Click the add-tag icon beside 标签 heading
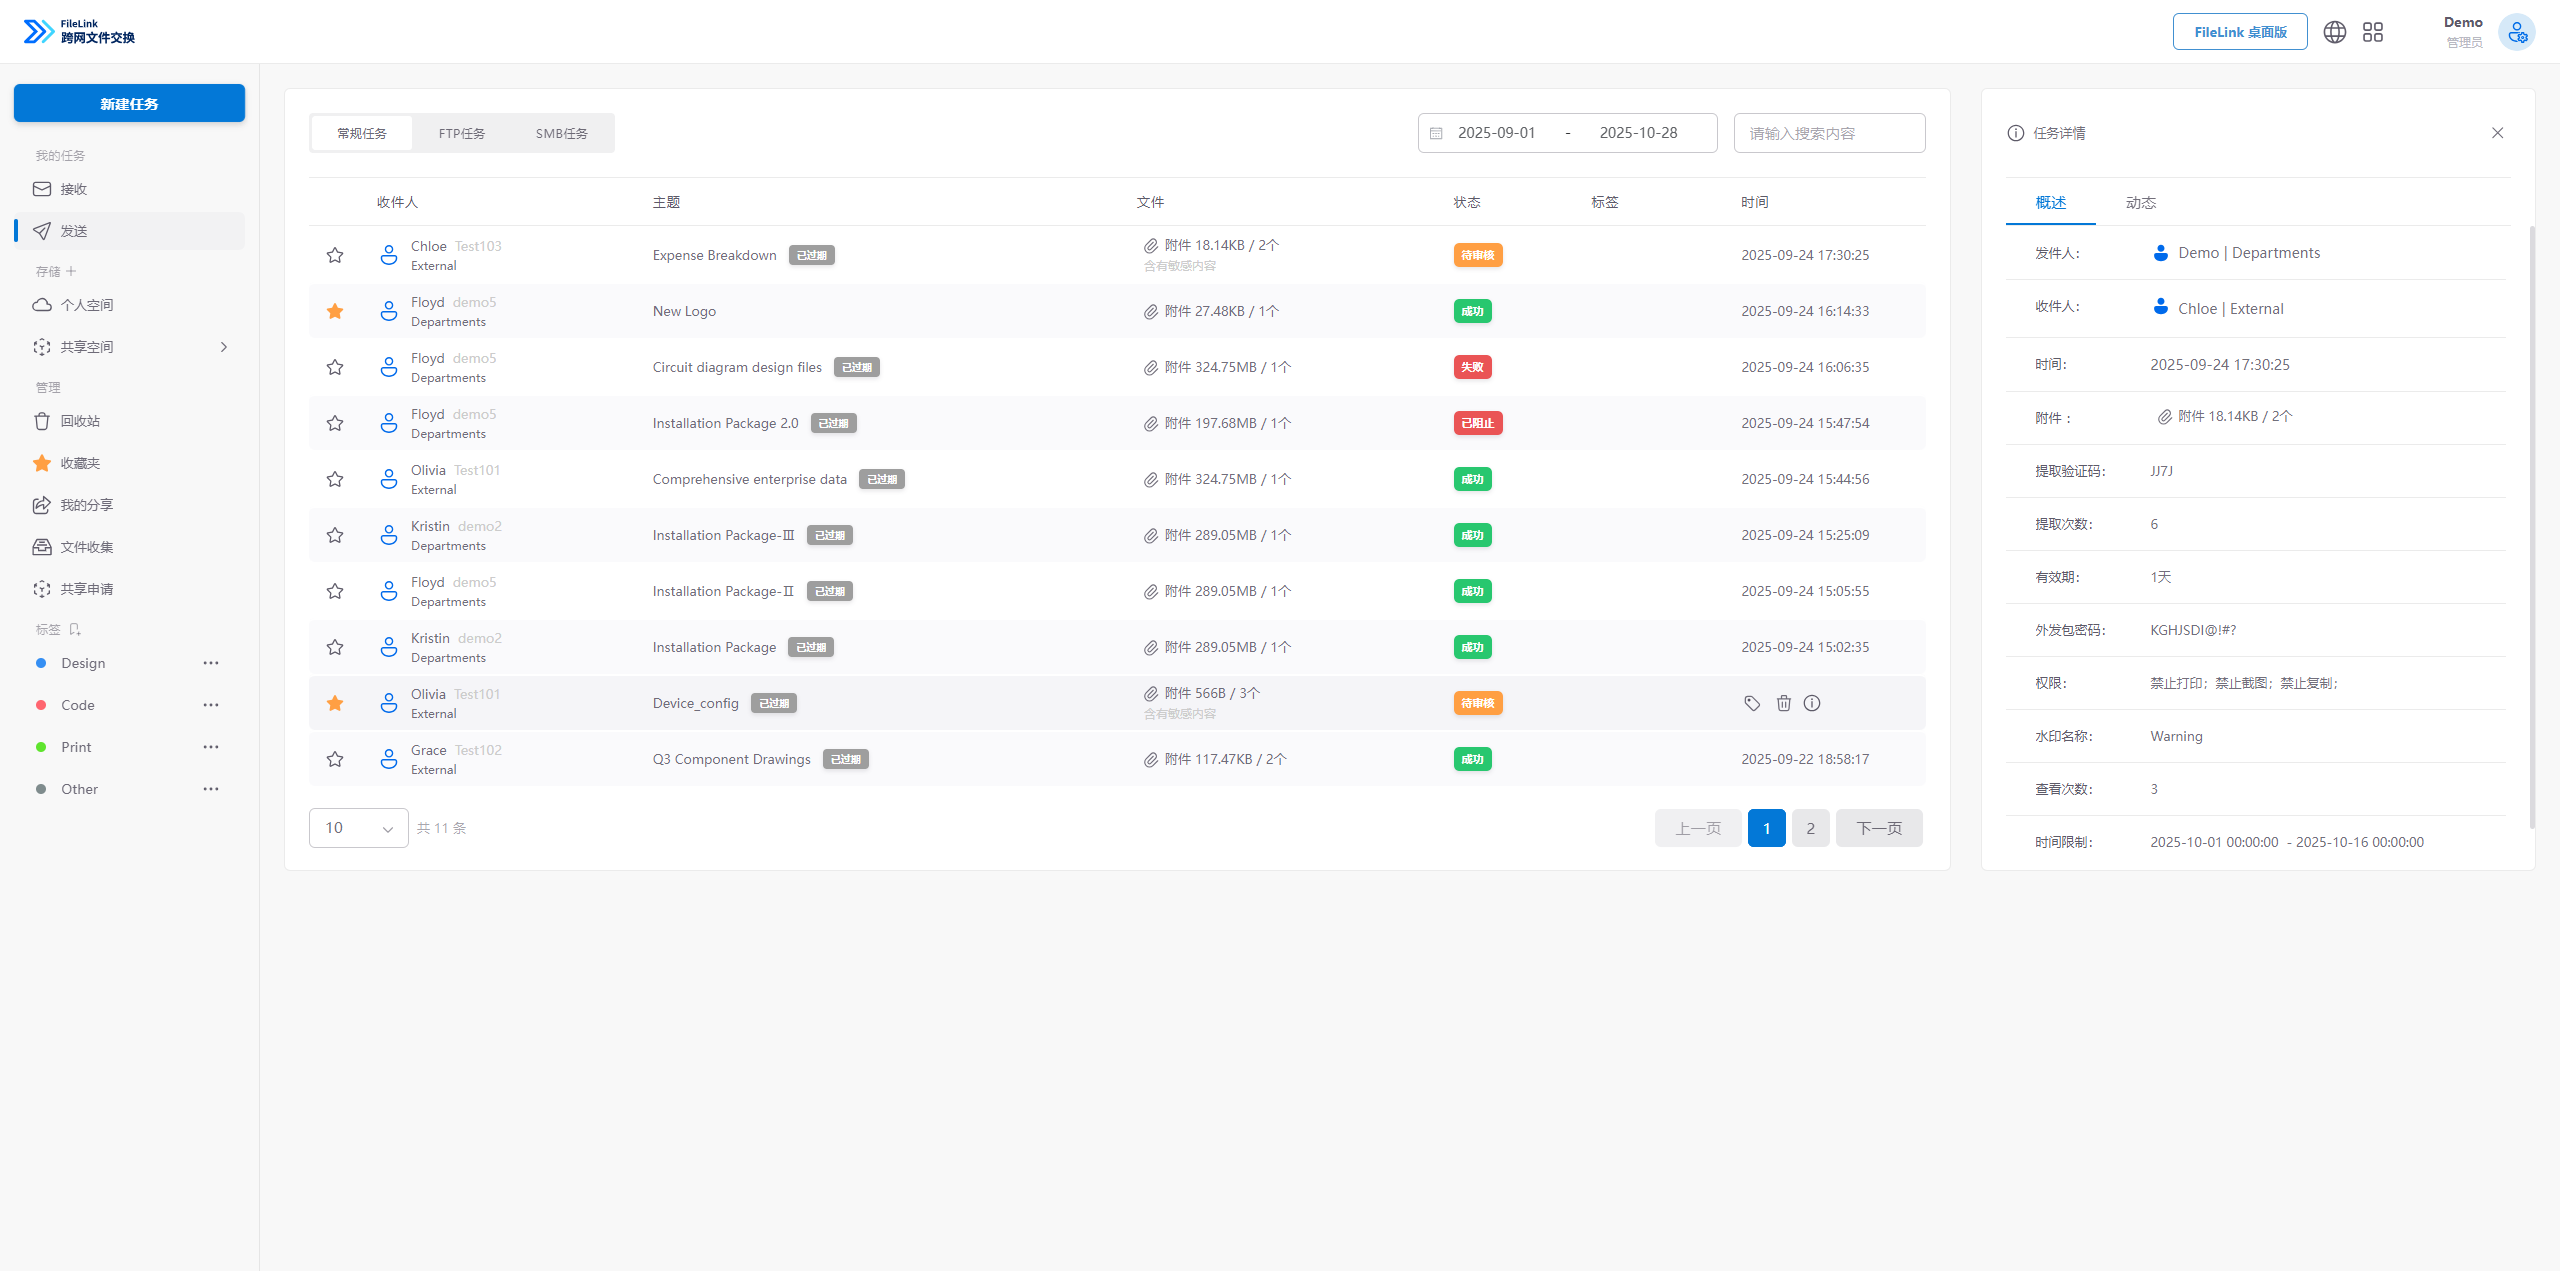 point(75,629)
